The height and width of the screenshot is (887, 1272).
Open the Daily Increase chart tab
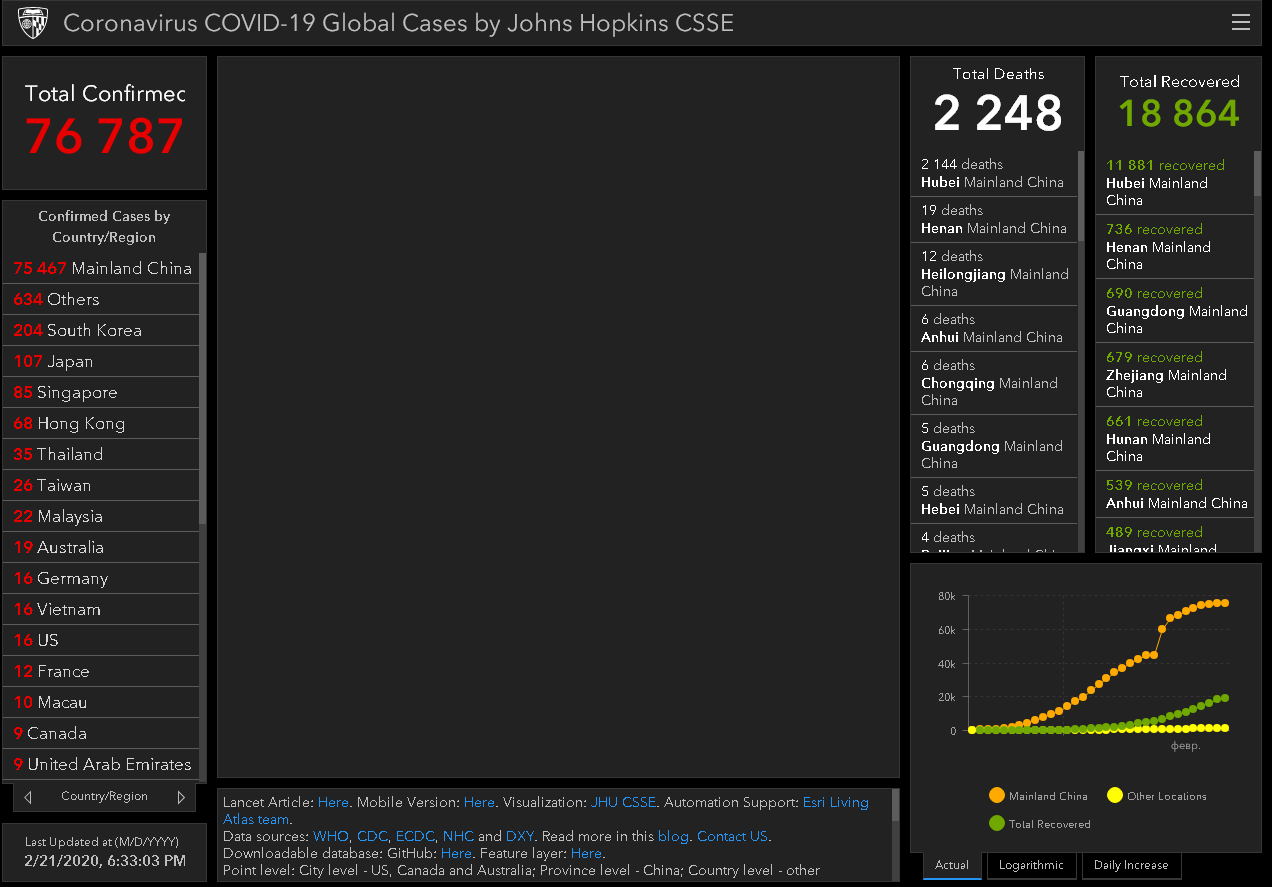(1131, 865)
